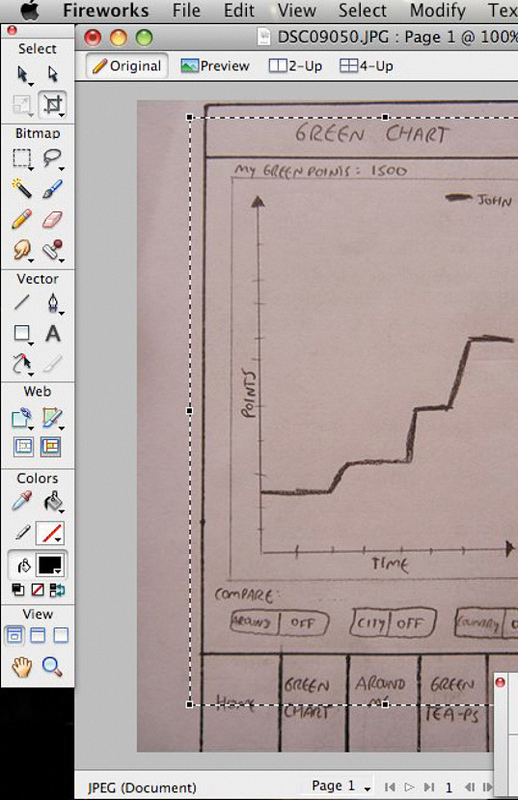Viewport: 518px width, 800px height.
Task: Expand the Page 1 dropdown
Action: tap(341, 786)
